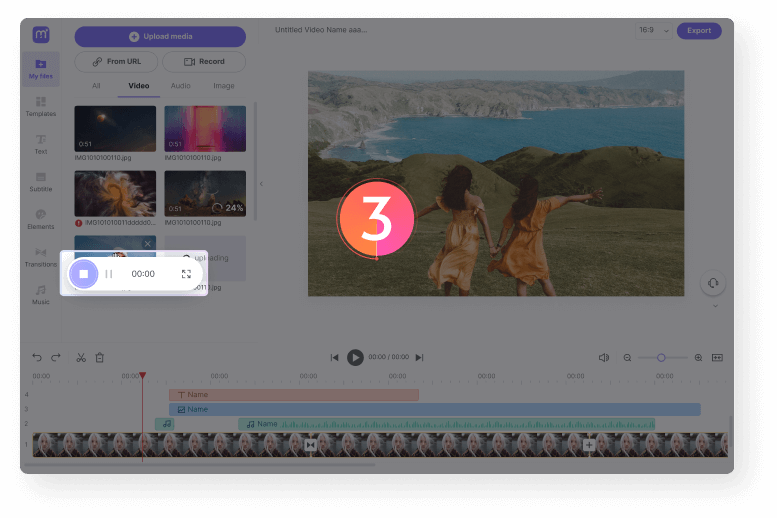This screenshot has width=777, height=518.
Task: Open the Transitions sidebar section
Action: 41,257
